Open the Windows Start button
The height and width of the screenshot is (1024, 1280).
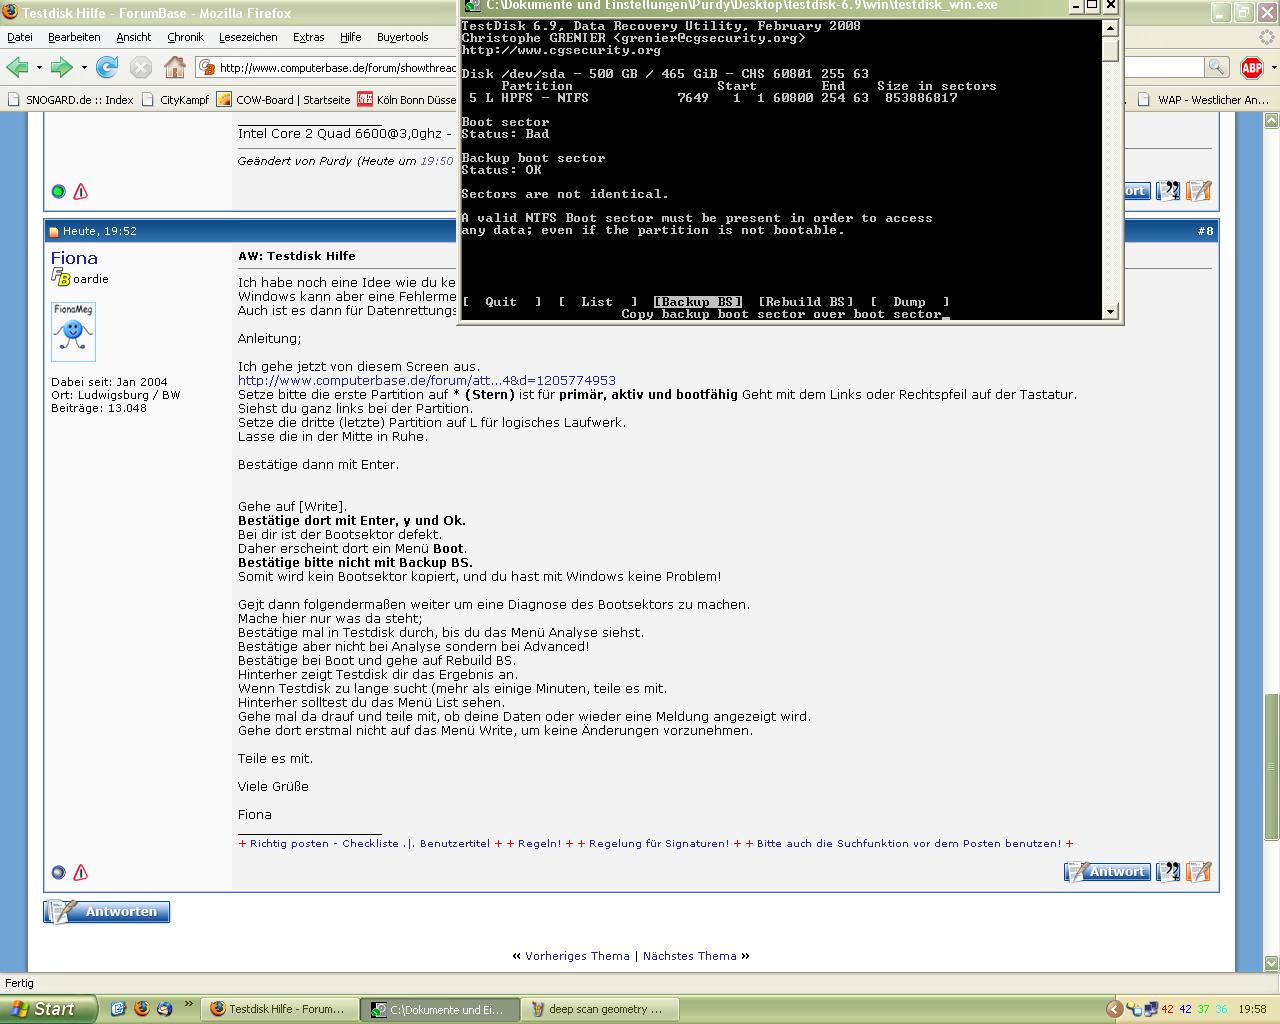(x=48, y=1009)
